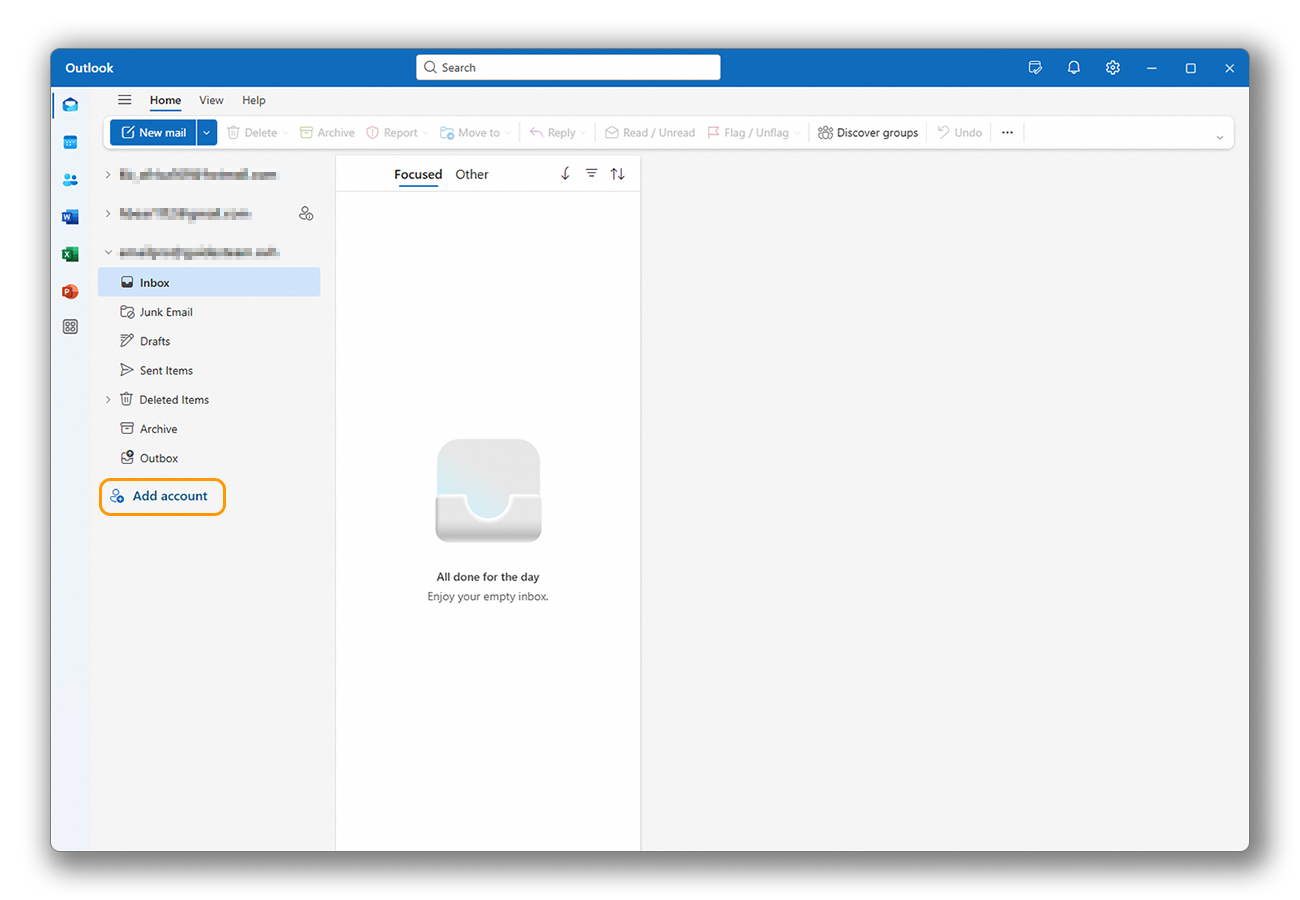Launch PowerPoint from the app sidebar
Screen dimensions: 1300x900
coord(70,291)
